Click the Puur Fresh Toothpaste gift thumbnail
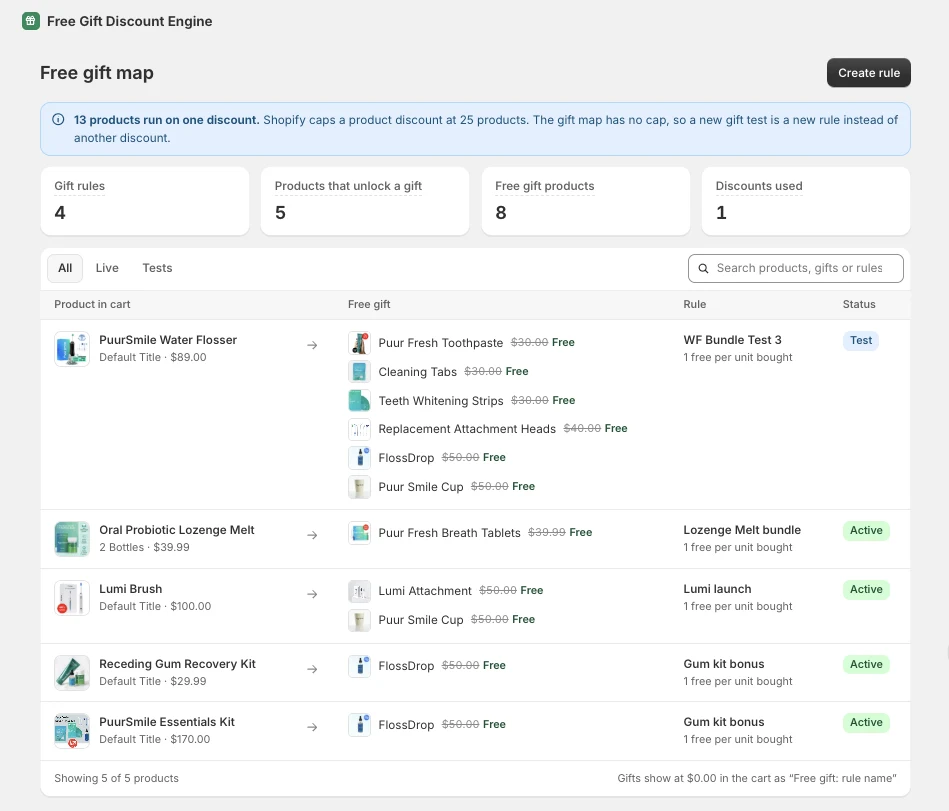This screenshot has width=949, height=811. (x=360, y=343)
